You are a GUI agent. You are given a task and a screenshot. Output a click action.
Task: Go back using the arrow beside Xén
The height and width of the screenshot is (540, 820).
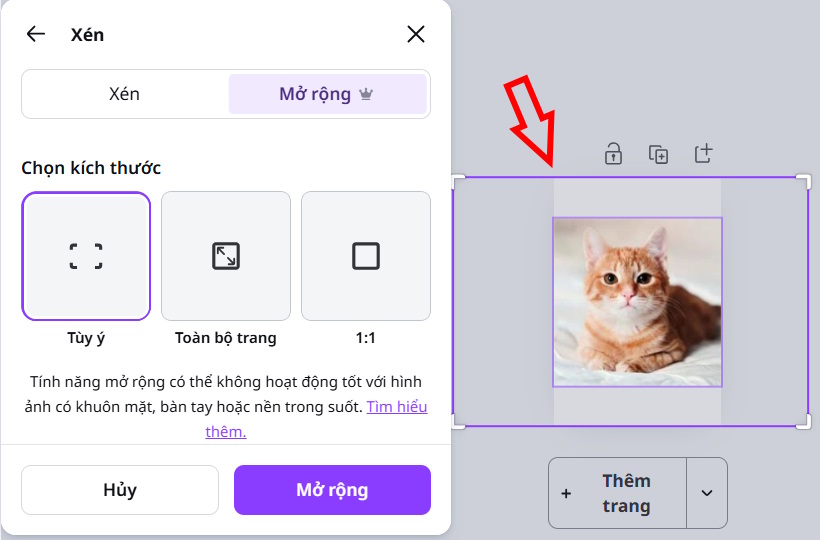[36, 34]
